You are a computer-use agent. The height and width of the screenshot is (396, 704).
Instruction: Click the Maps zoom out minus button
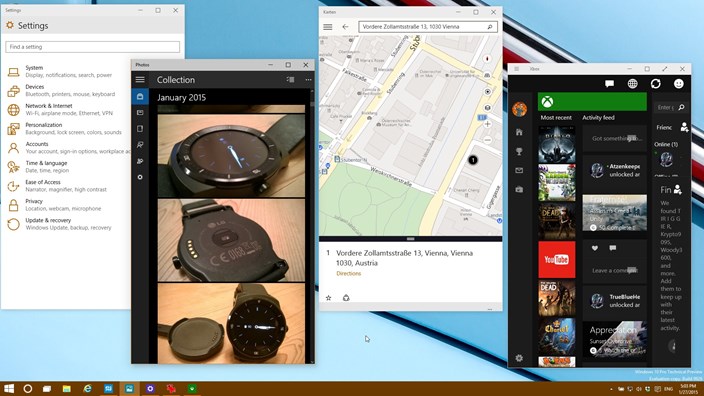(x=488, y=140)
